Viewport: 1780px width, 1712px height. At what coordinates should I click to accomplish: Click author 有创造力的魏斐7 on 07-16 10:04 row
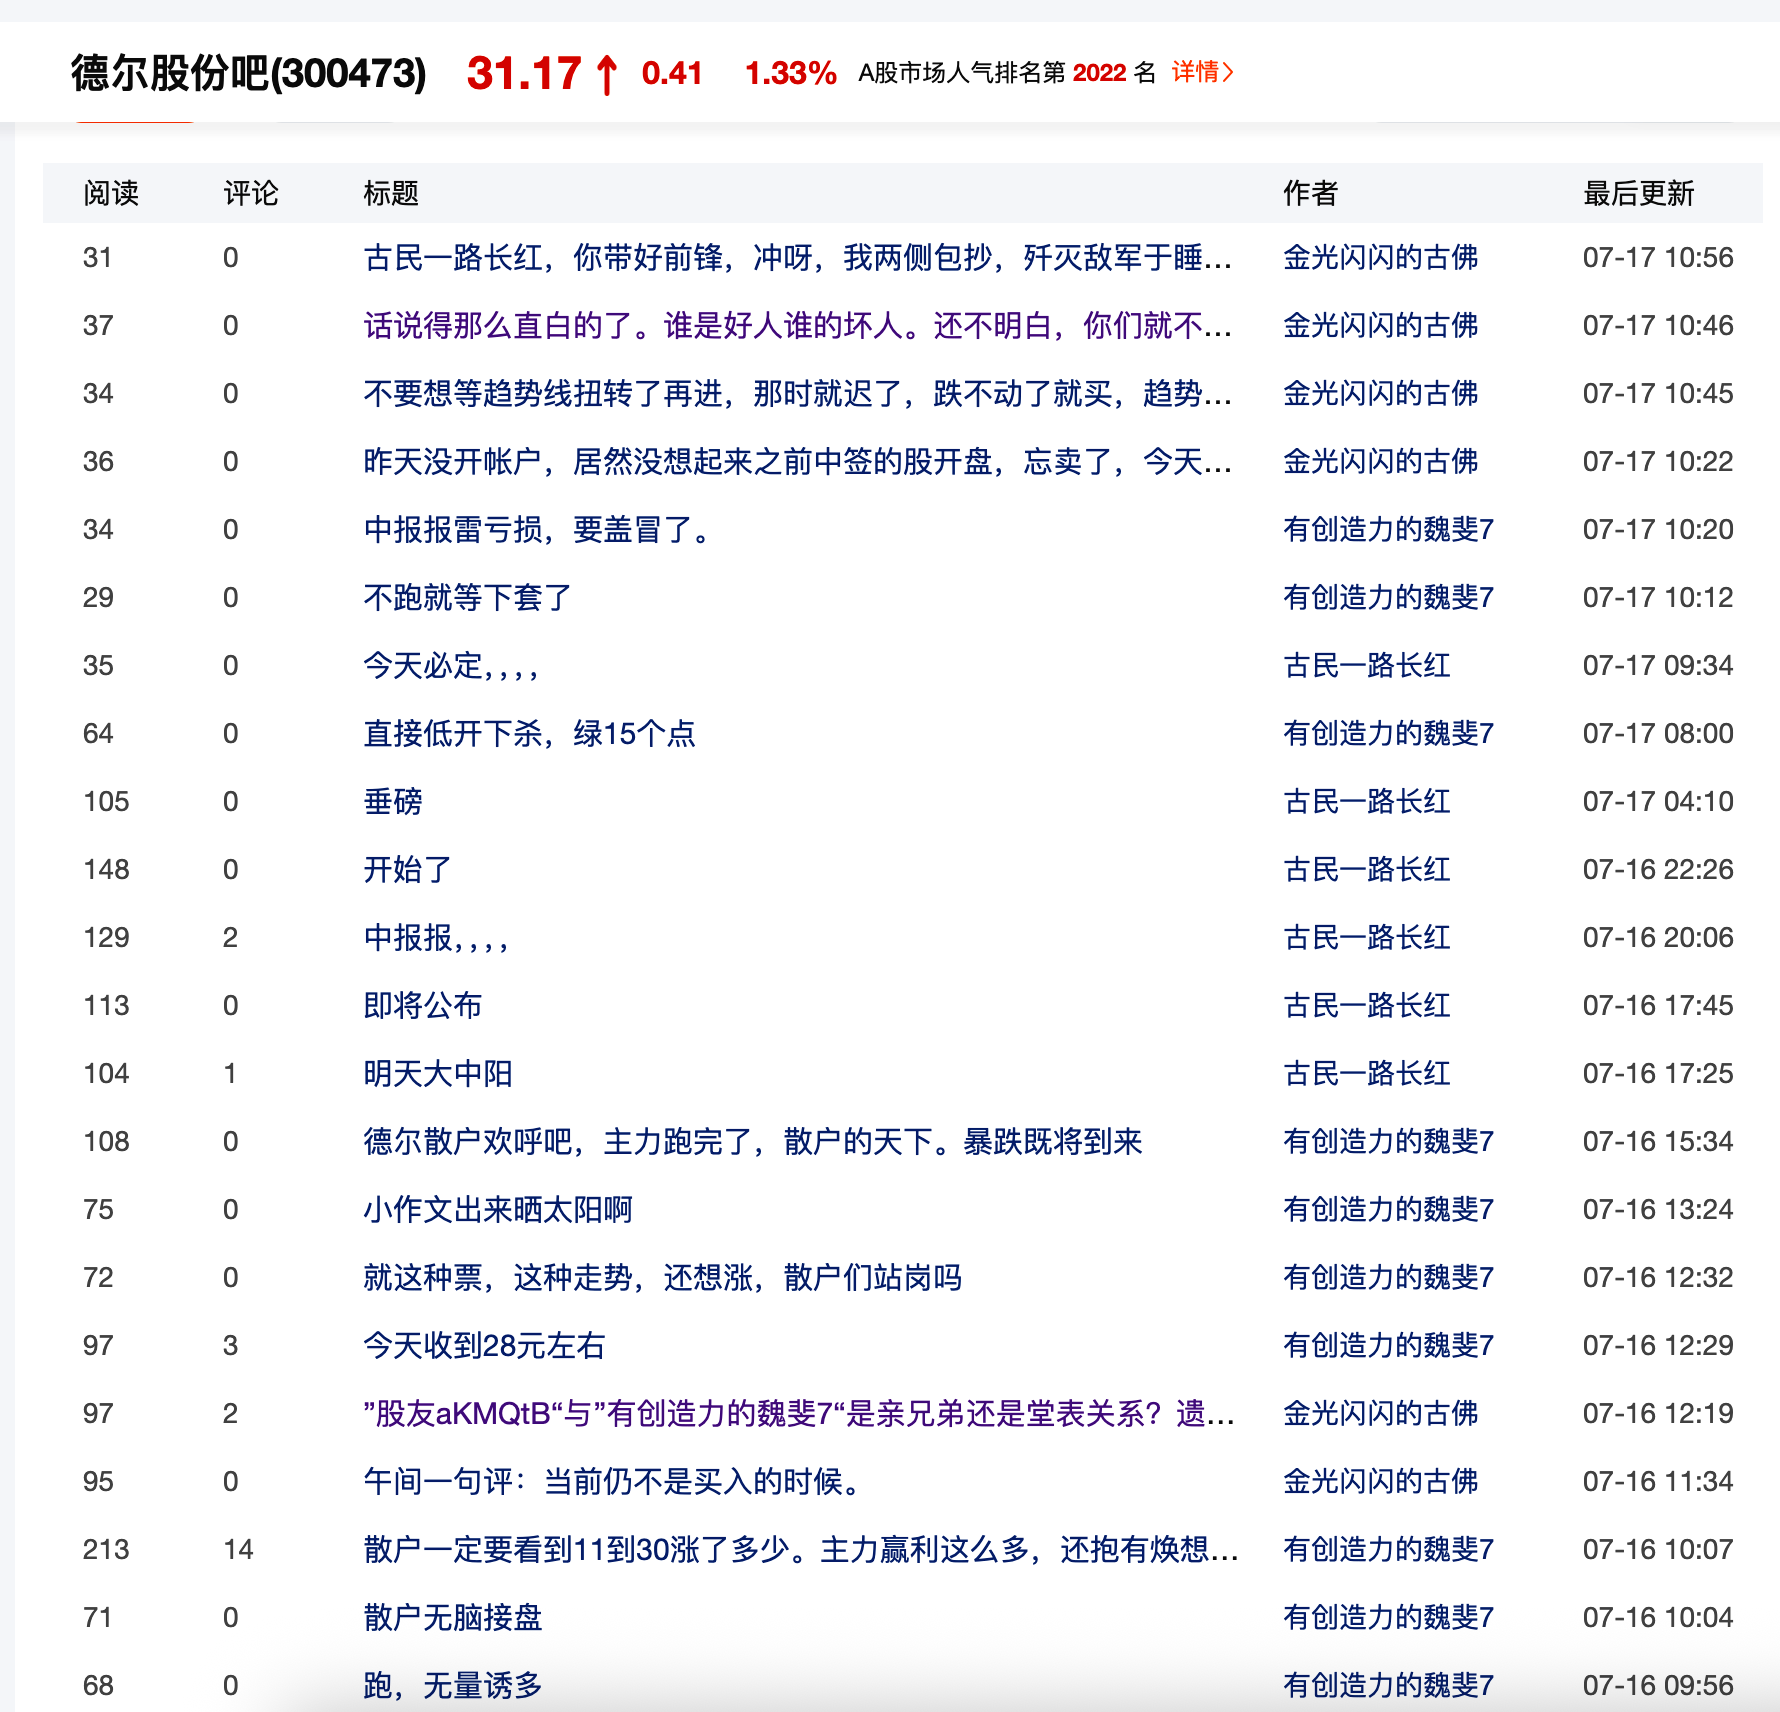pos(1389,1618)
